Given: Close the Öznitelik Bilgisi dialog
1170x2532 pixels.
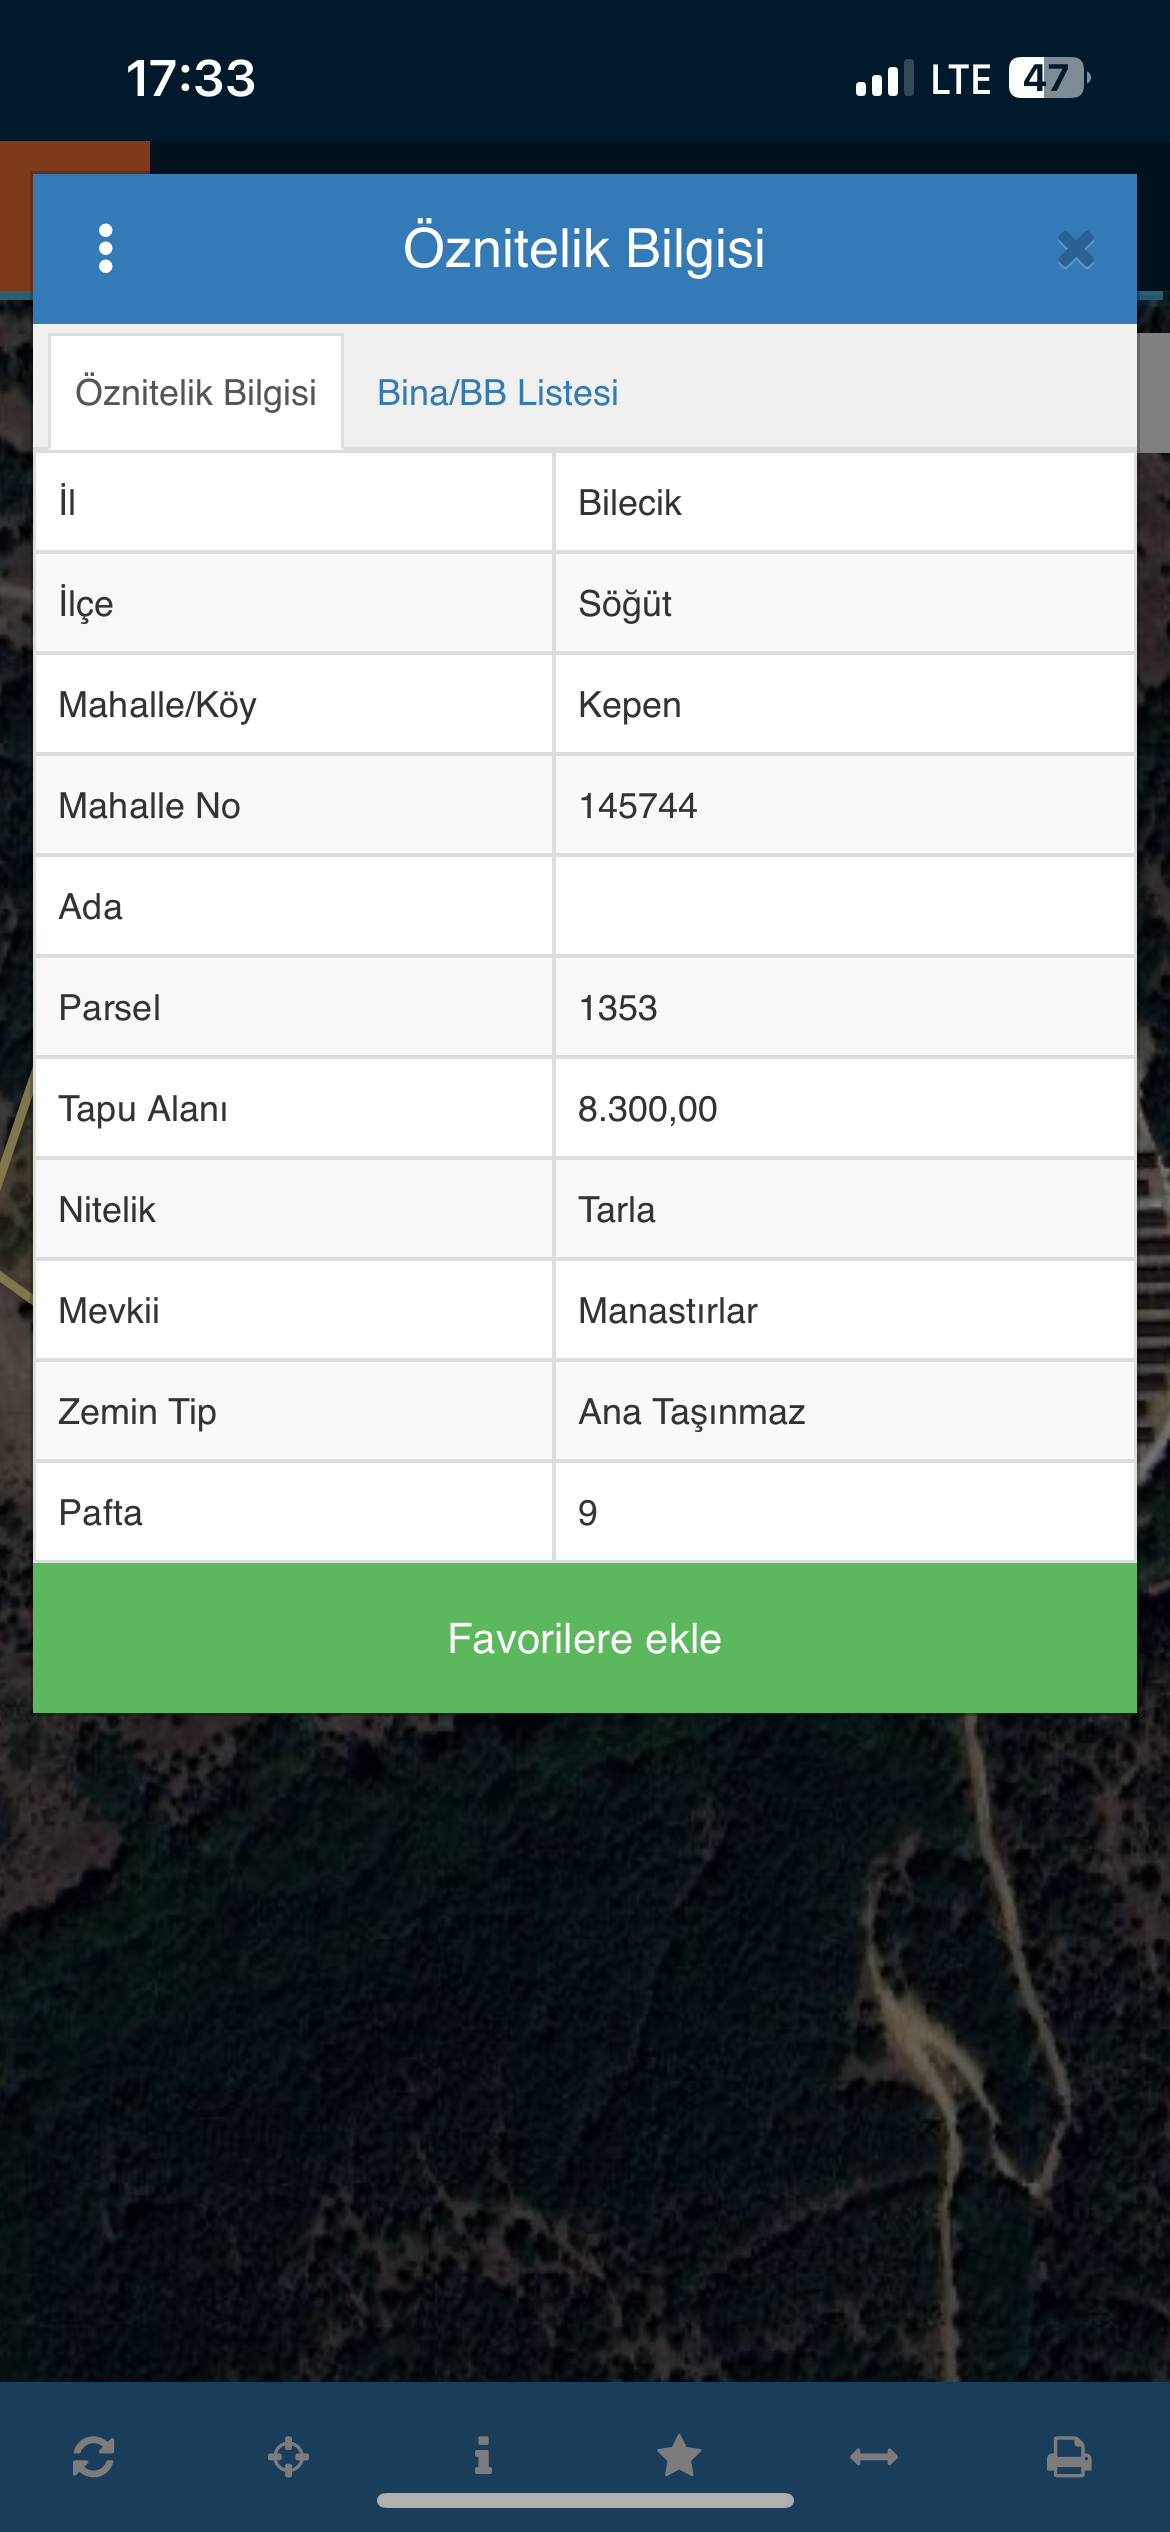Looking at the screenshot, I should point(1076,249).
